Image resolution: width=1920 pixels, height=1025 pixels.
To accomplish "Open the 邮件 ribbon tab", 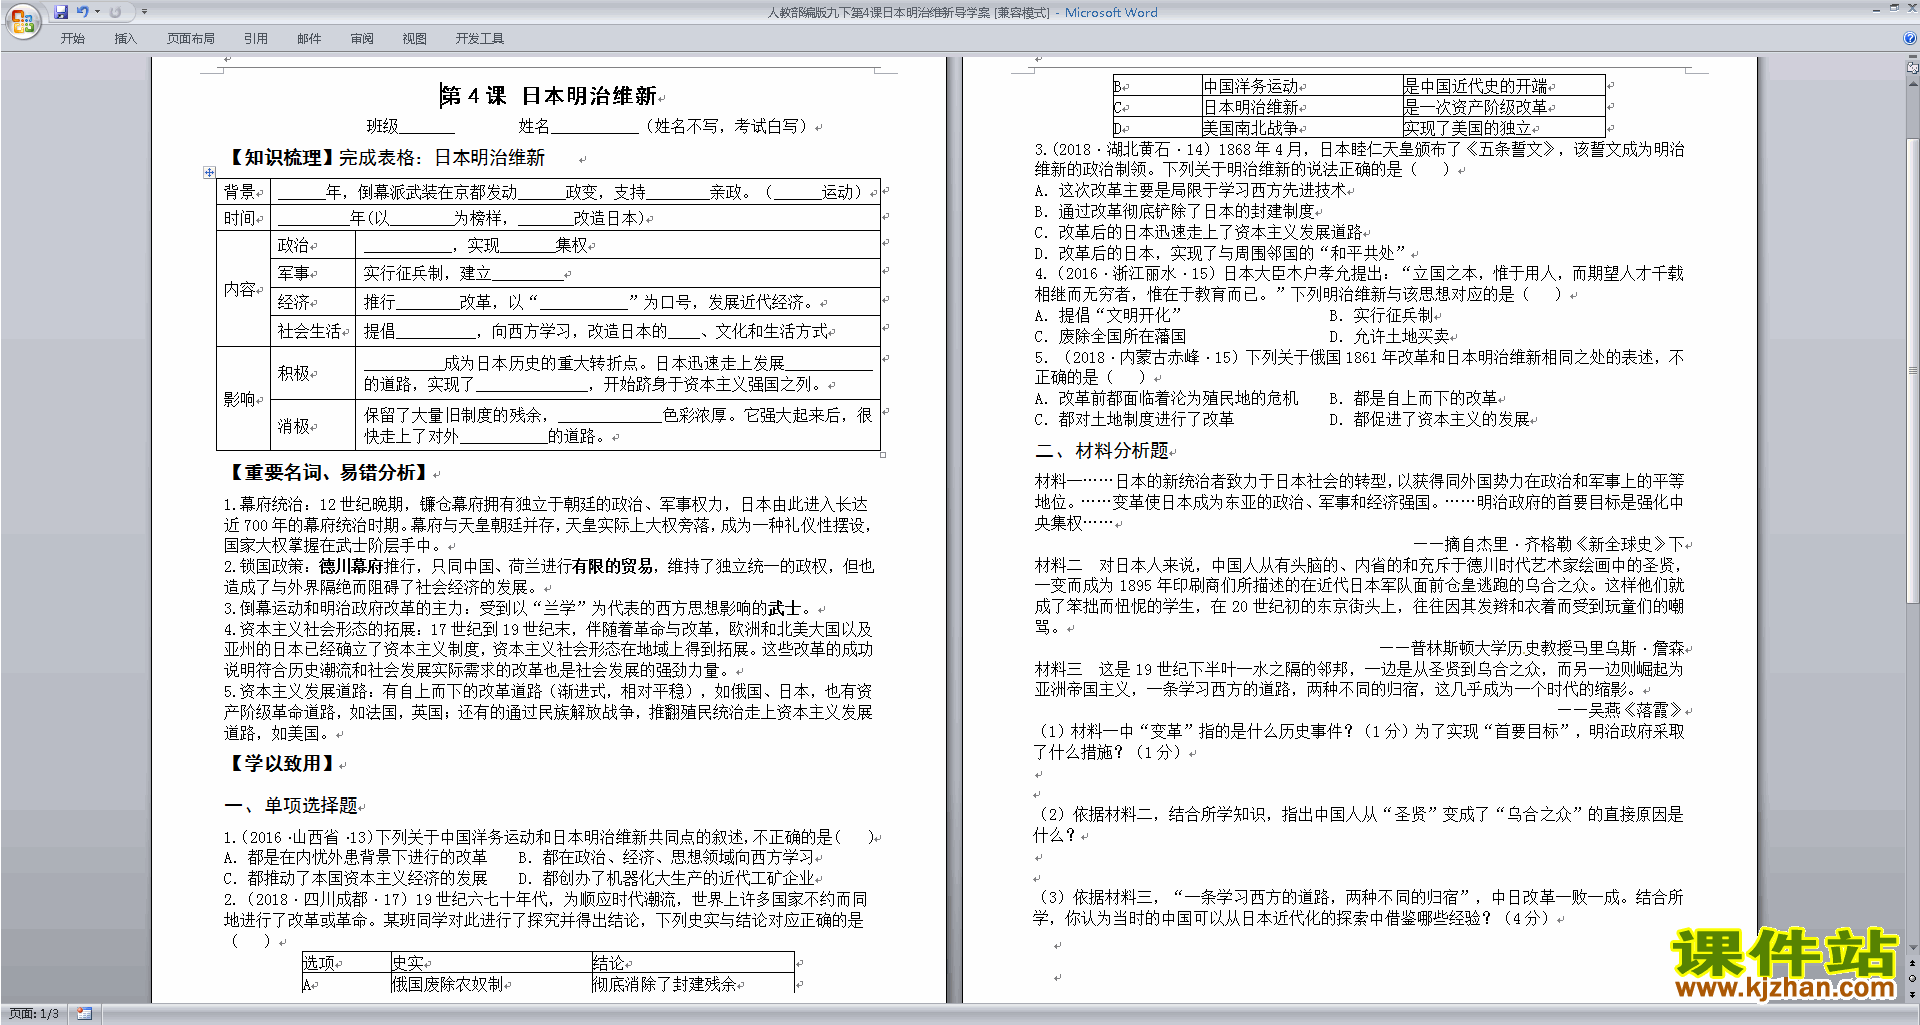I will click(309, 38).
